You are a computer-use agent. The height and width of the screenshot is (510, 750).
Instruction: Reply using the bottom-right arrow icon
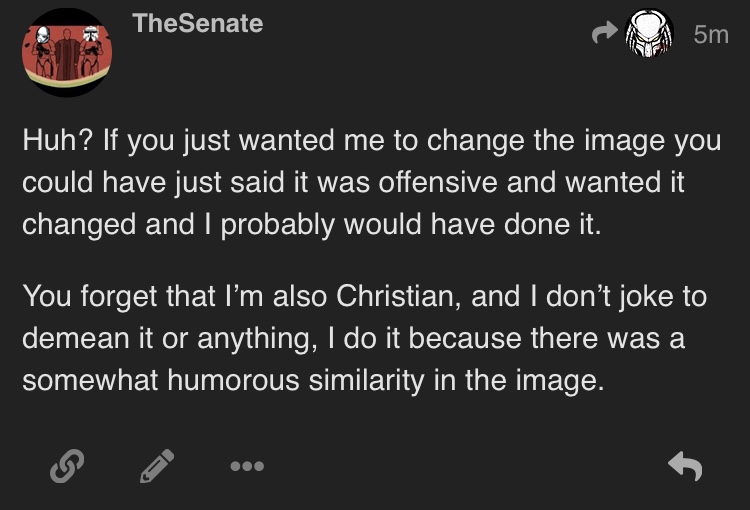685,464
